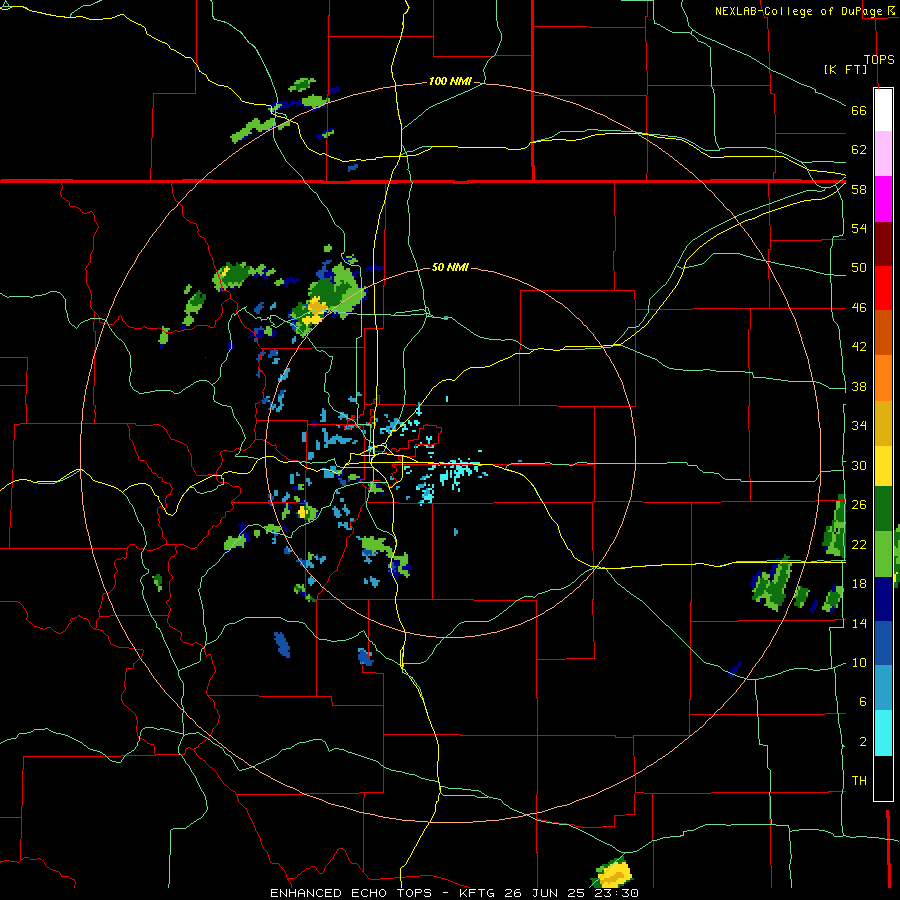Click the 34 legend value
This screenshot has height=900, width=900.
[x=859, y=426]
